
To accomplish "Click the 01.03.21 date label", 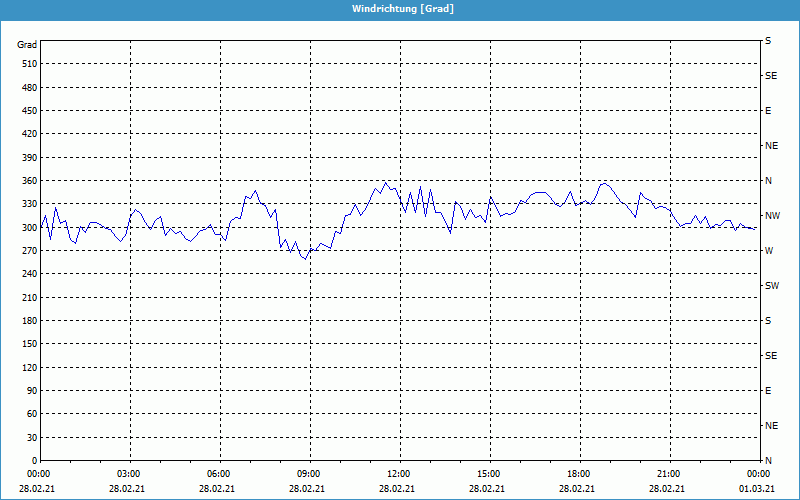I will (755, 489).
